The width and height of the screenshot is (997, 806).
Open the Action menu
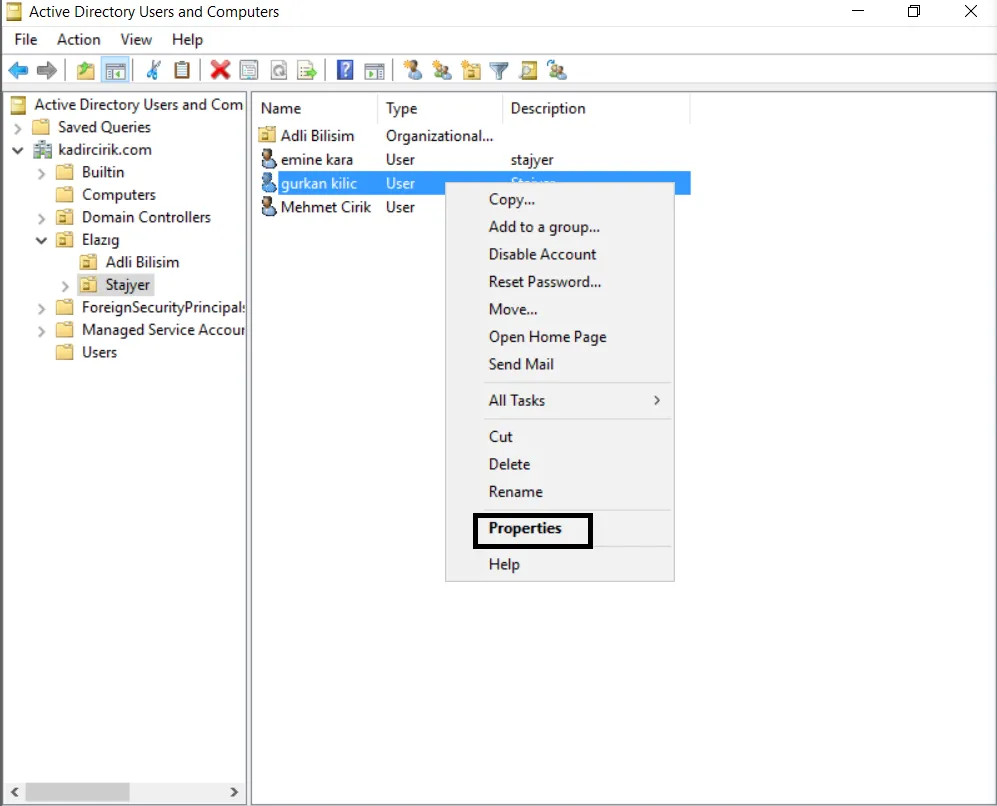pos(79,39)
